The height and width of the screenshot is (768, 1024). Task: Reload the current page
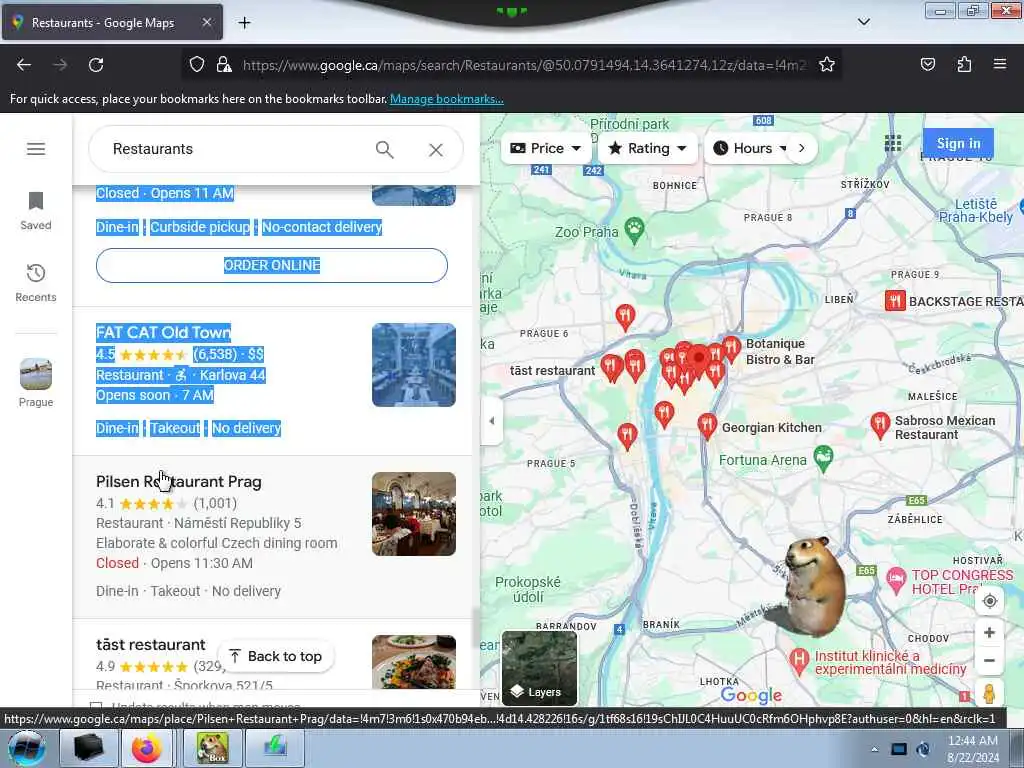coord(96,65)
